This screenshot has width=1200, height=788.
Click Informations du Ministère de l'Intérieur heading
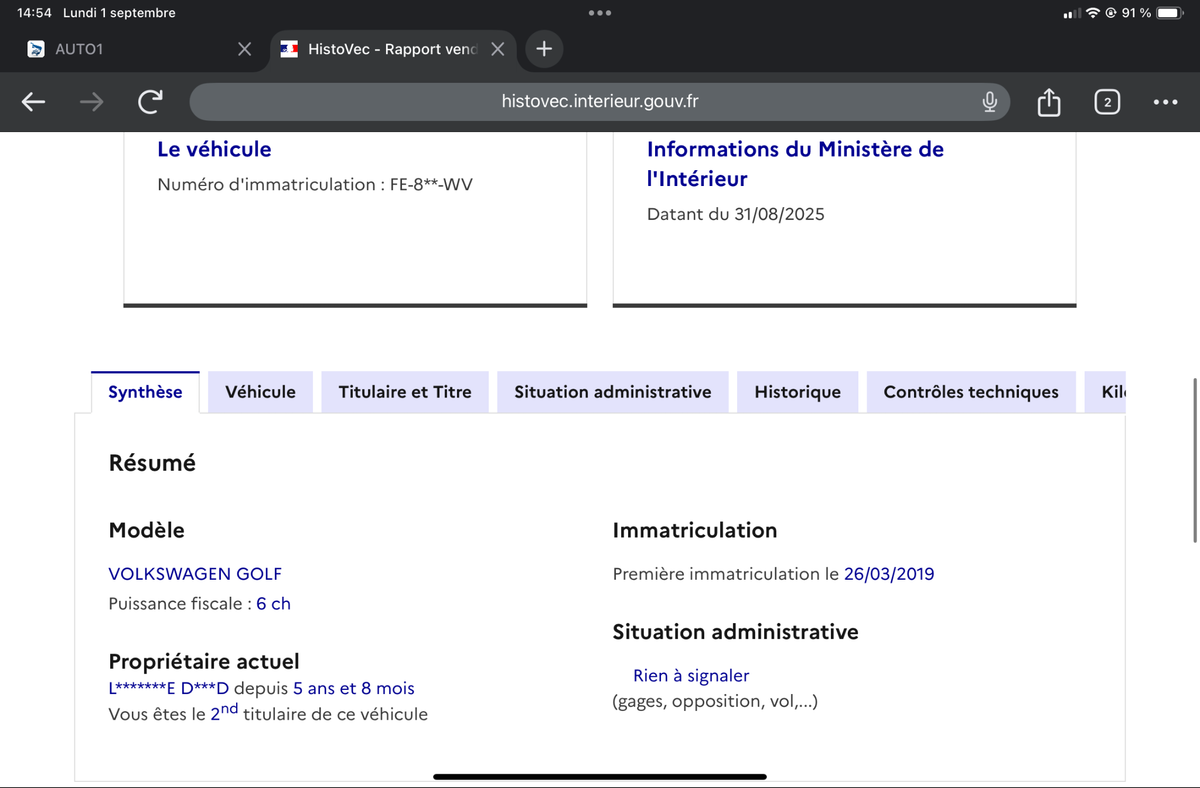[x=795, y=164]
